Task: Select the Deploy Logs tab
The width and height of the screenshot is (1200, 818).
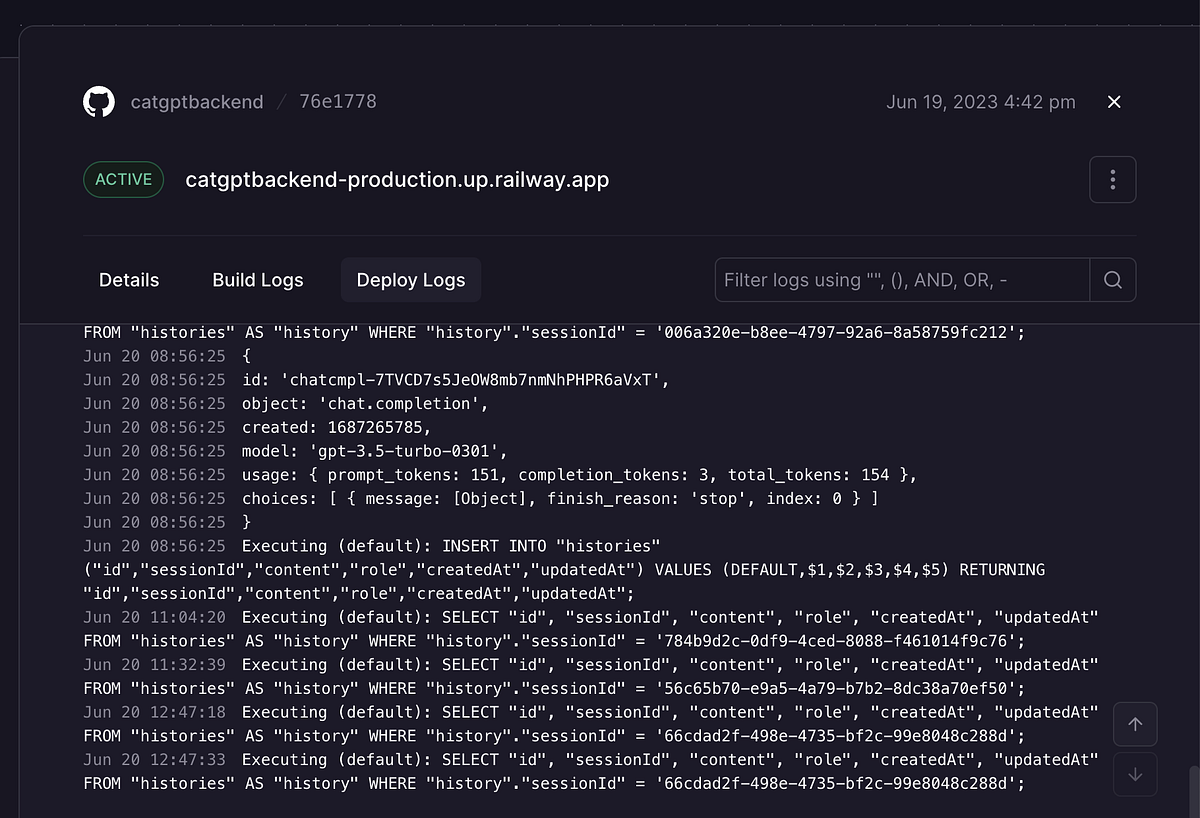Action: pyautogui.click(x=410, y=280)
